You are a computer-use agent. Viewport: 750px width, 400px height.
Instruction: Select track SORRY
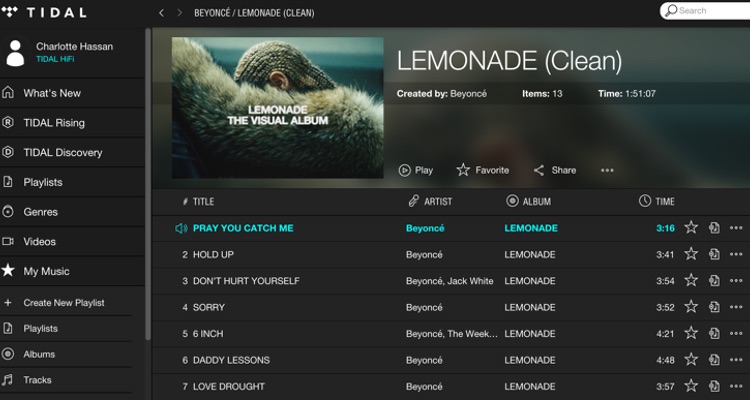coord(209,307)
